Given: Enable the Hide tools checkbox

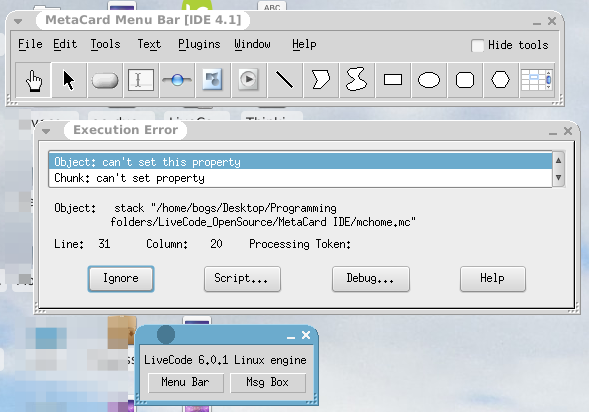Looking at the screenshot, I should (x=477, y=45).
